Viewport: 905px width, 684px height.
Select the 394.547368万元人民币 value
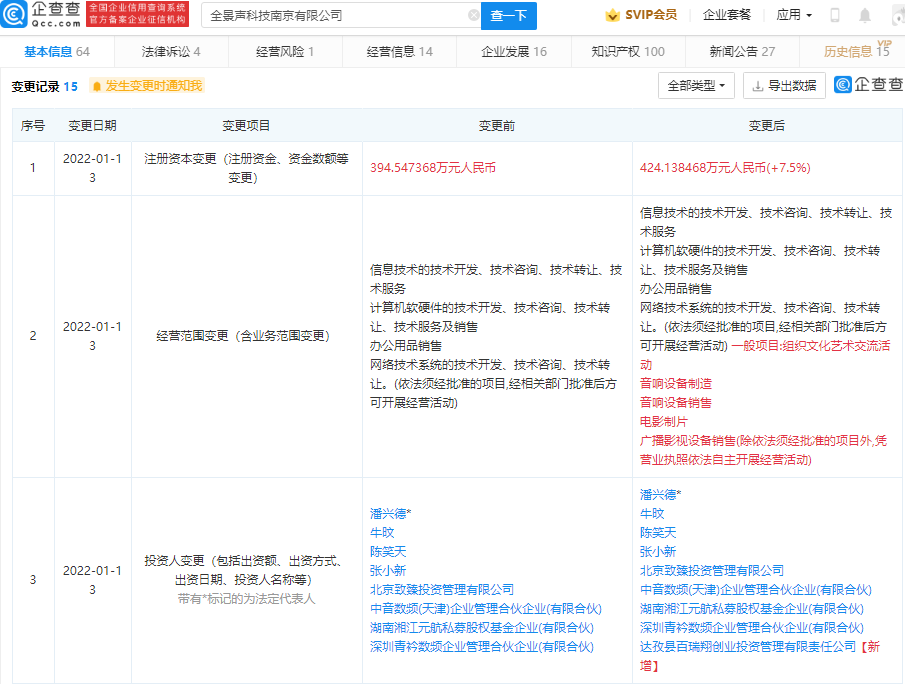point(433,168)
